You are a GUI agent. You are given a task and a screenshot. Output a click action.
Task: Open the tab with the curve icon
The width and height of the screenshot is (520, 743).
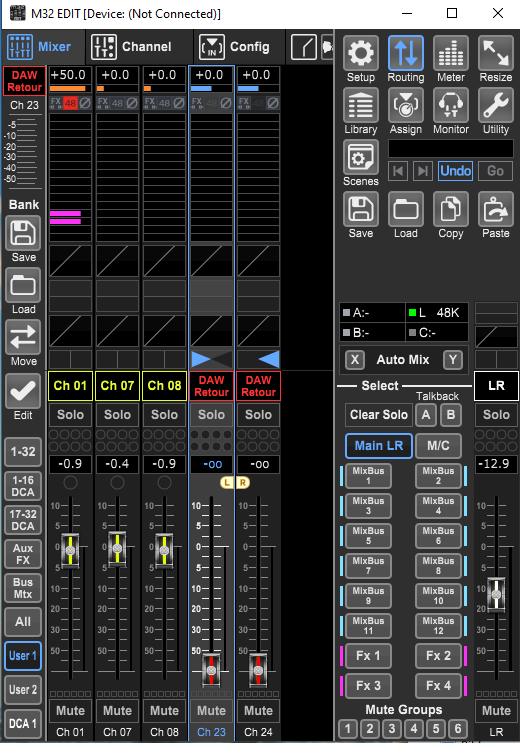pyautogui.click(x=304, y=47)
